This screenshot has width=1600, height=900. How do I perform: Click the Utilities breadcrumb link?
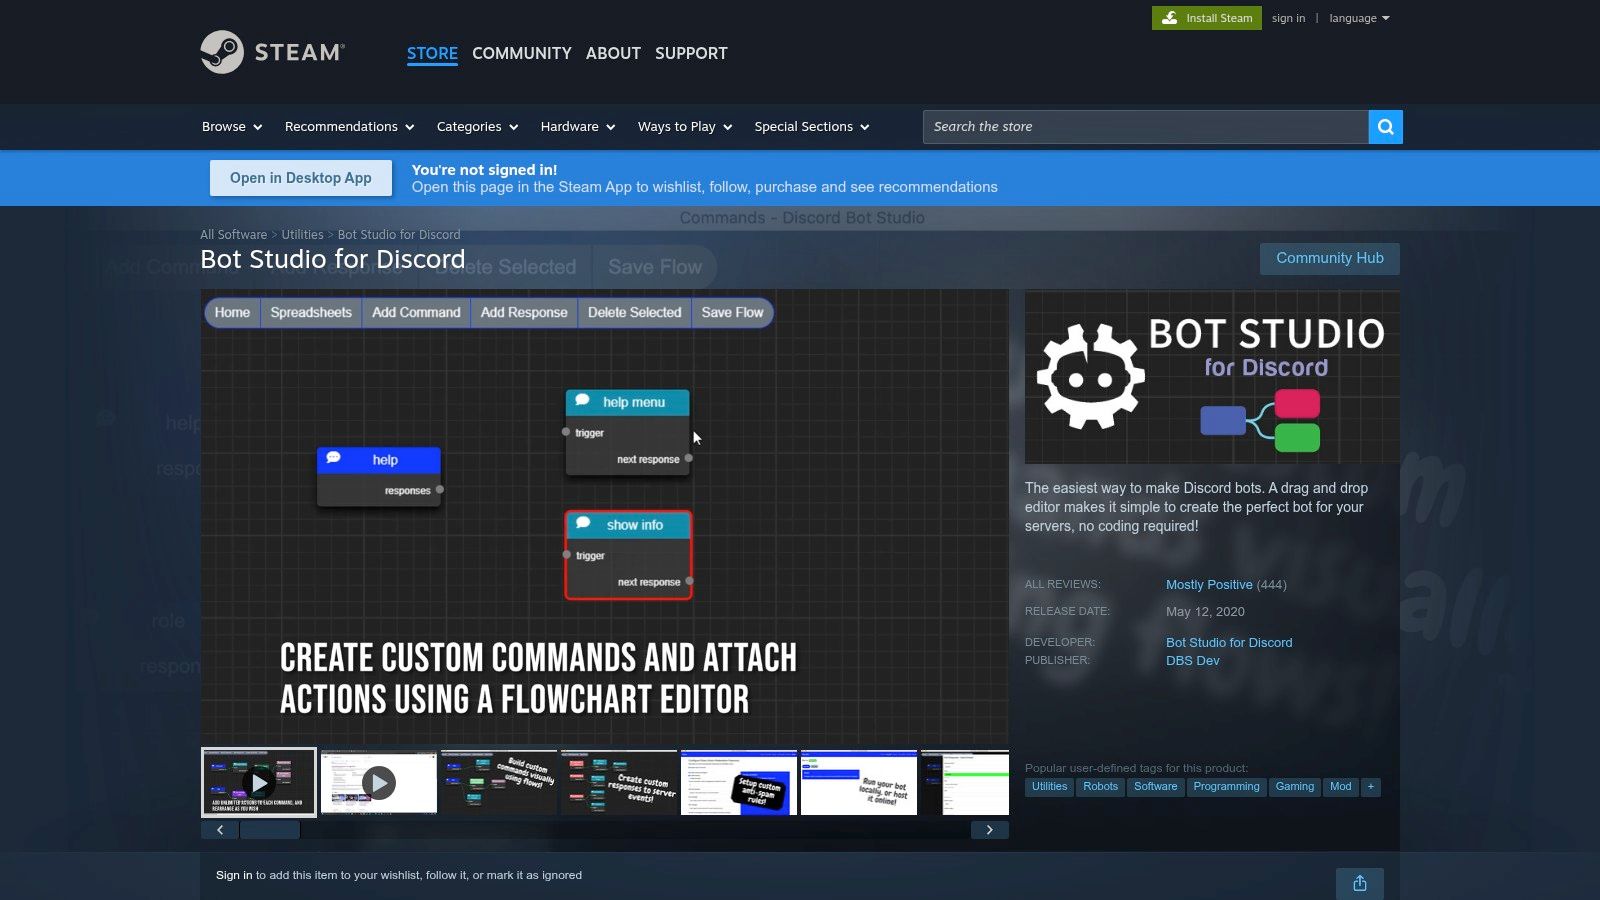pyautogui.click(x=302, y=235)
